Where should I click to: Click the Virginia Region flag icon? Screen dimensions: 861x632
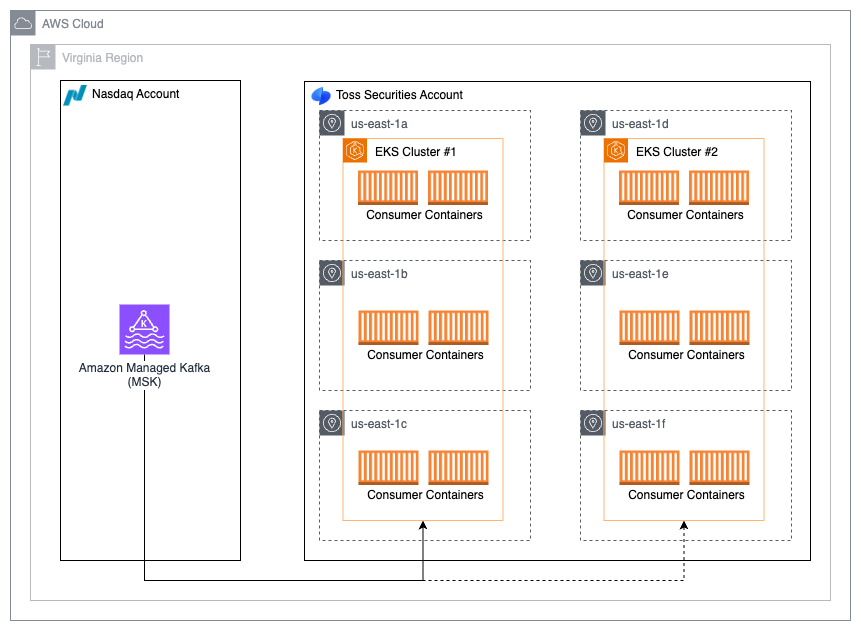(x=43, y=57)
